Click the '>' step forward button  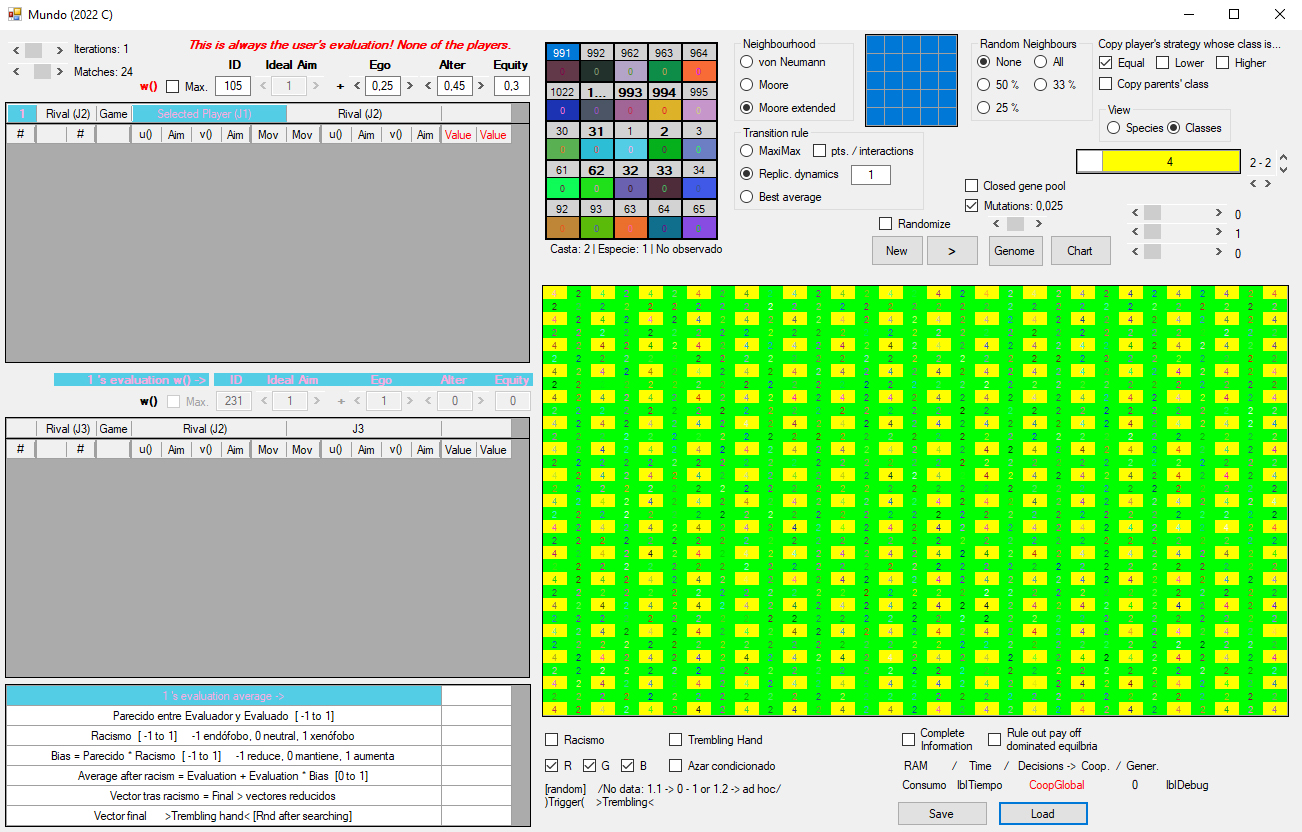pyautogui.click(x=951, y=251)
